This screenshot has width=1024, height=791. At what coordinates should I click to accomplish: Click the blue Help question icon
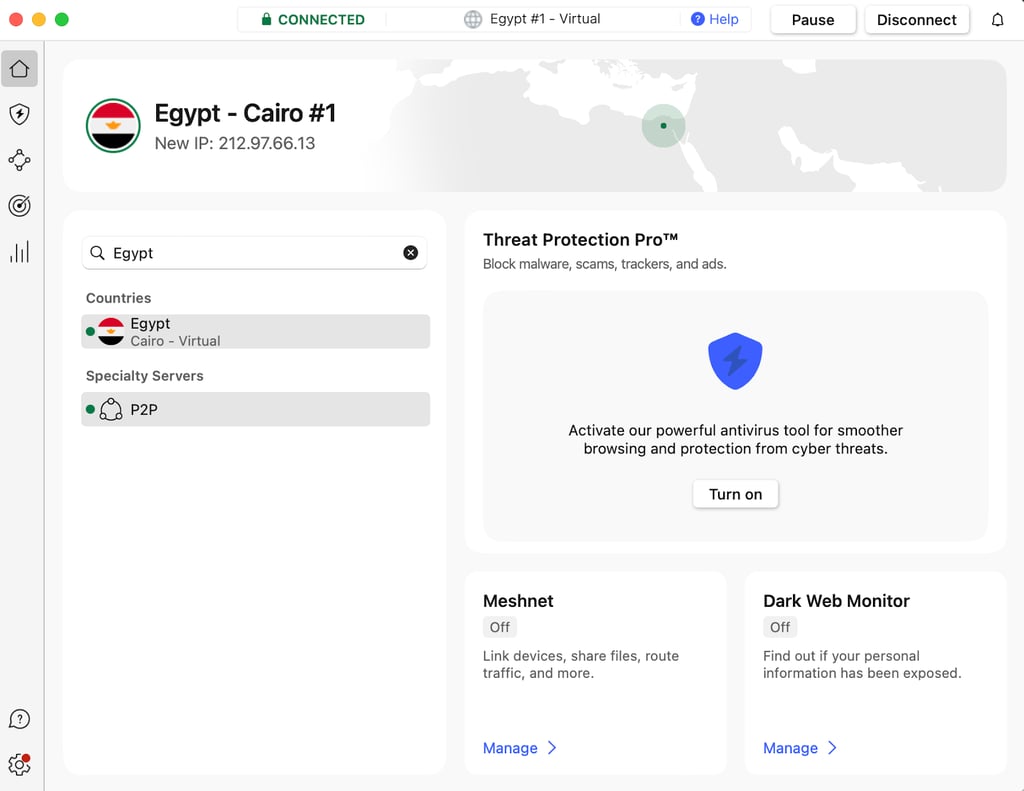pos(697,19)
